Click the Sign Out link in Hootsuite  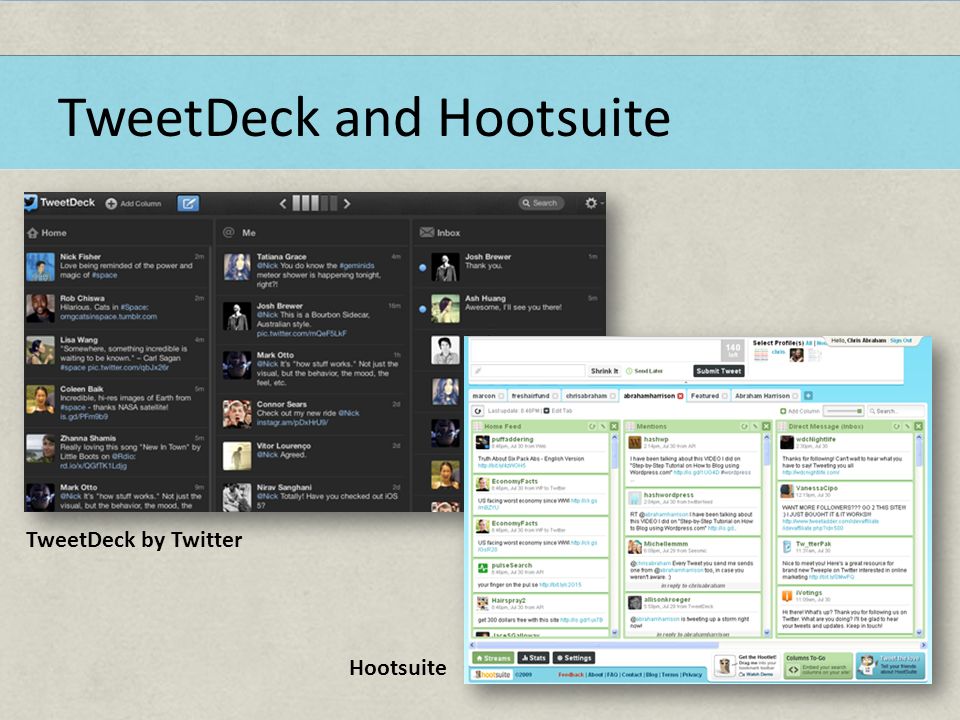tap(900, 340)
